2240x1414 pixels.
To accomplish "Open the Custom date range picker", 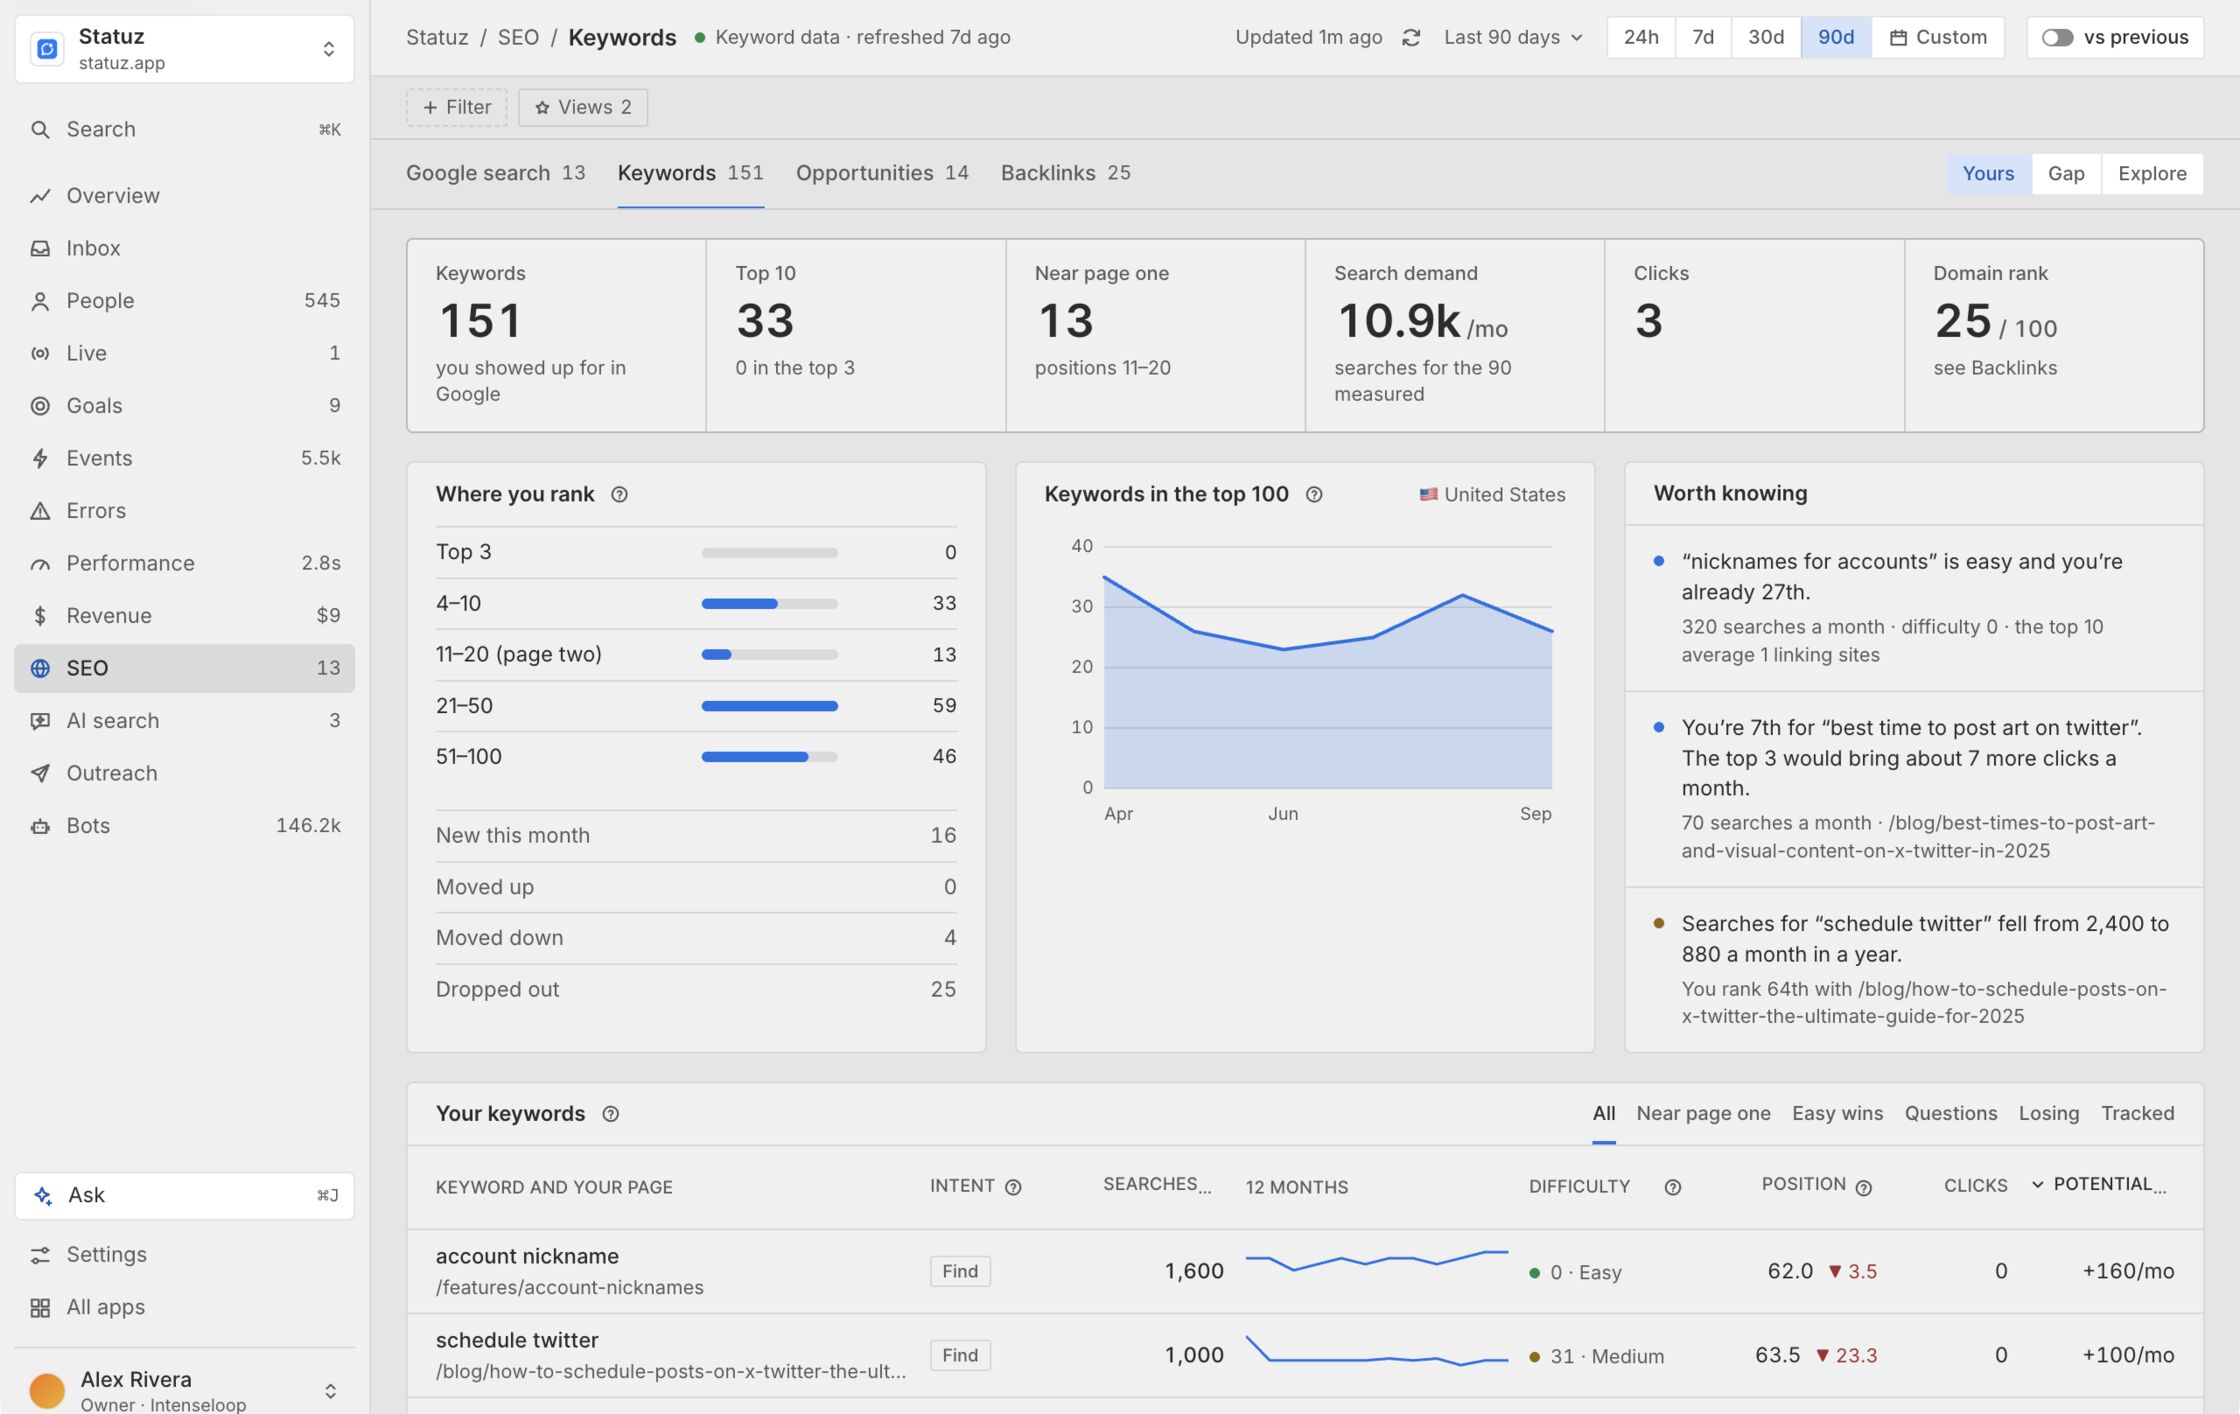I will click(1938, 38).
